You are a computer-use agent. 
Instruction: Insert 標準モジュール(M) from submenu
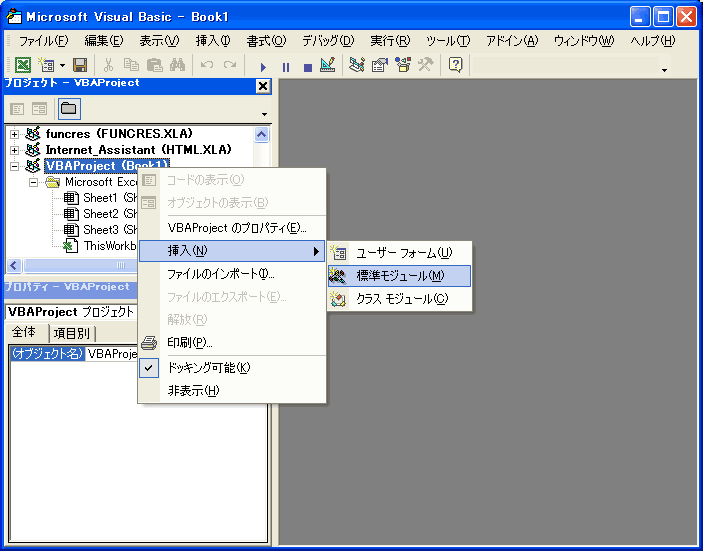click(399, 276)
